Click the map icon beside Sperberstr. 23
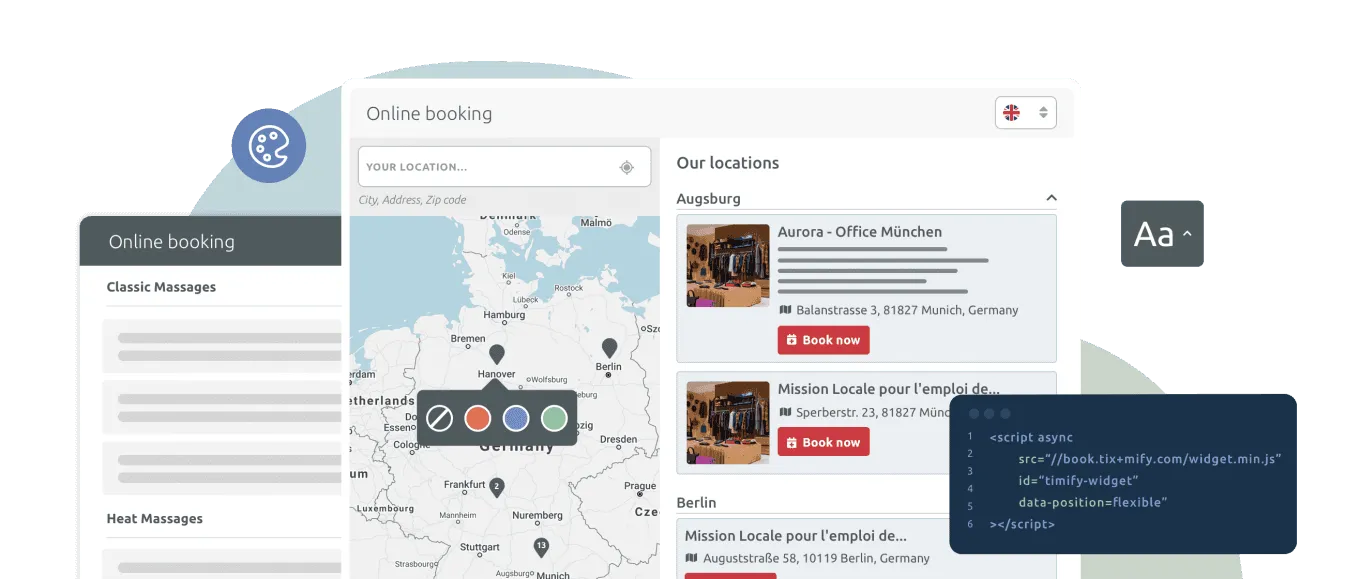This screenshot has width=1360, height=579. coord(785,412)
